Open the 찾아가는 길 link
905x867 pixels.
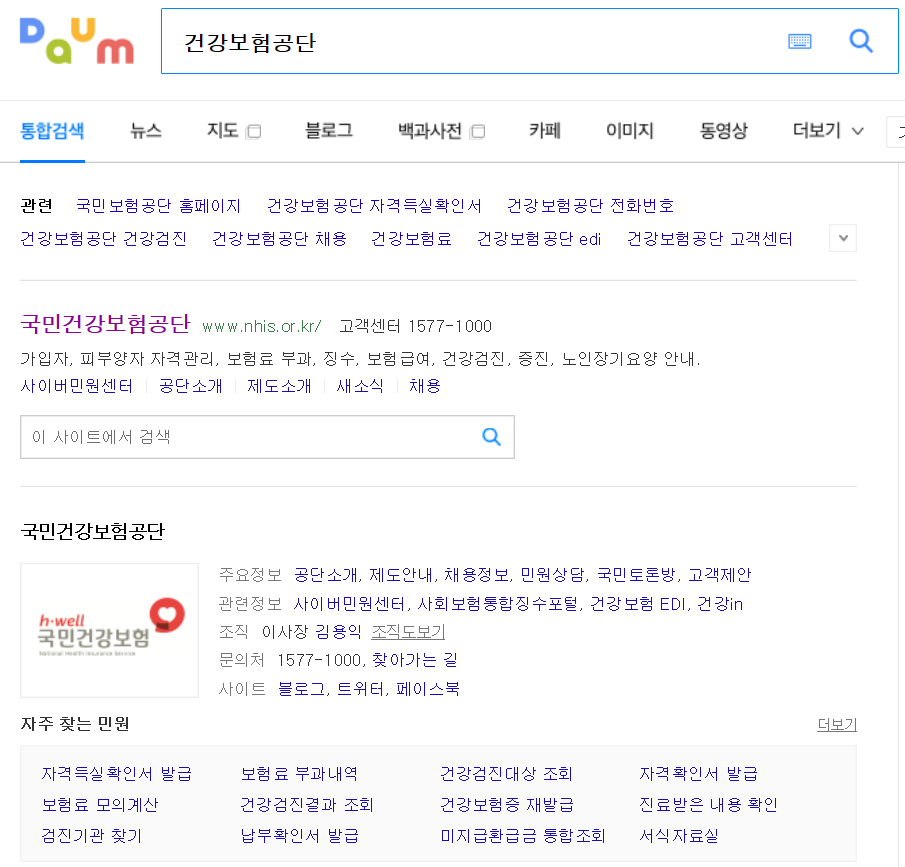tap(415, 660)
